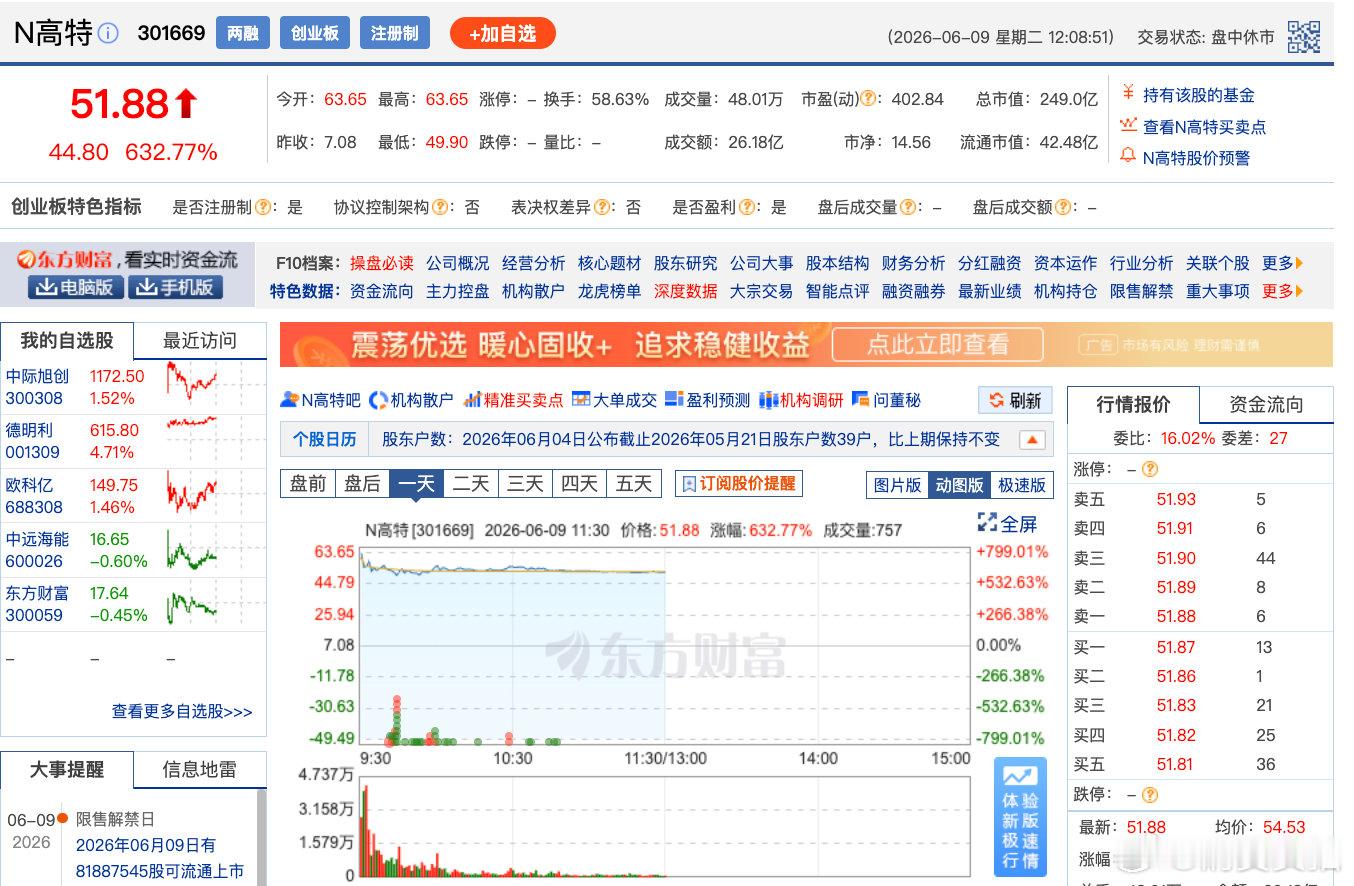1354x886 pixels.
Task: Open the 体验新版极速行情 floating icon
Action: 1020,817
